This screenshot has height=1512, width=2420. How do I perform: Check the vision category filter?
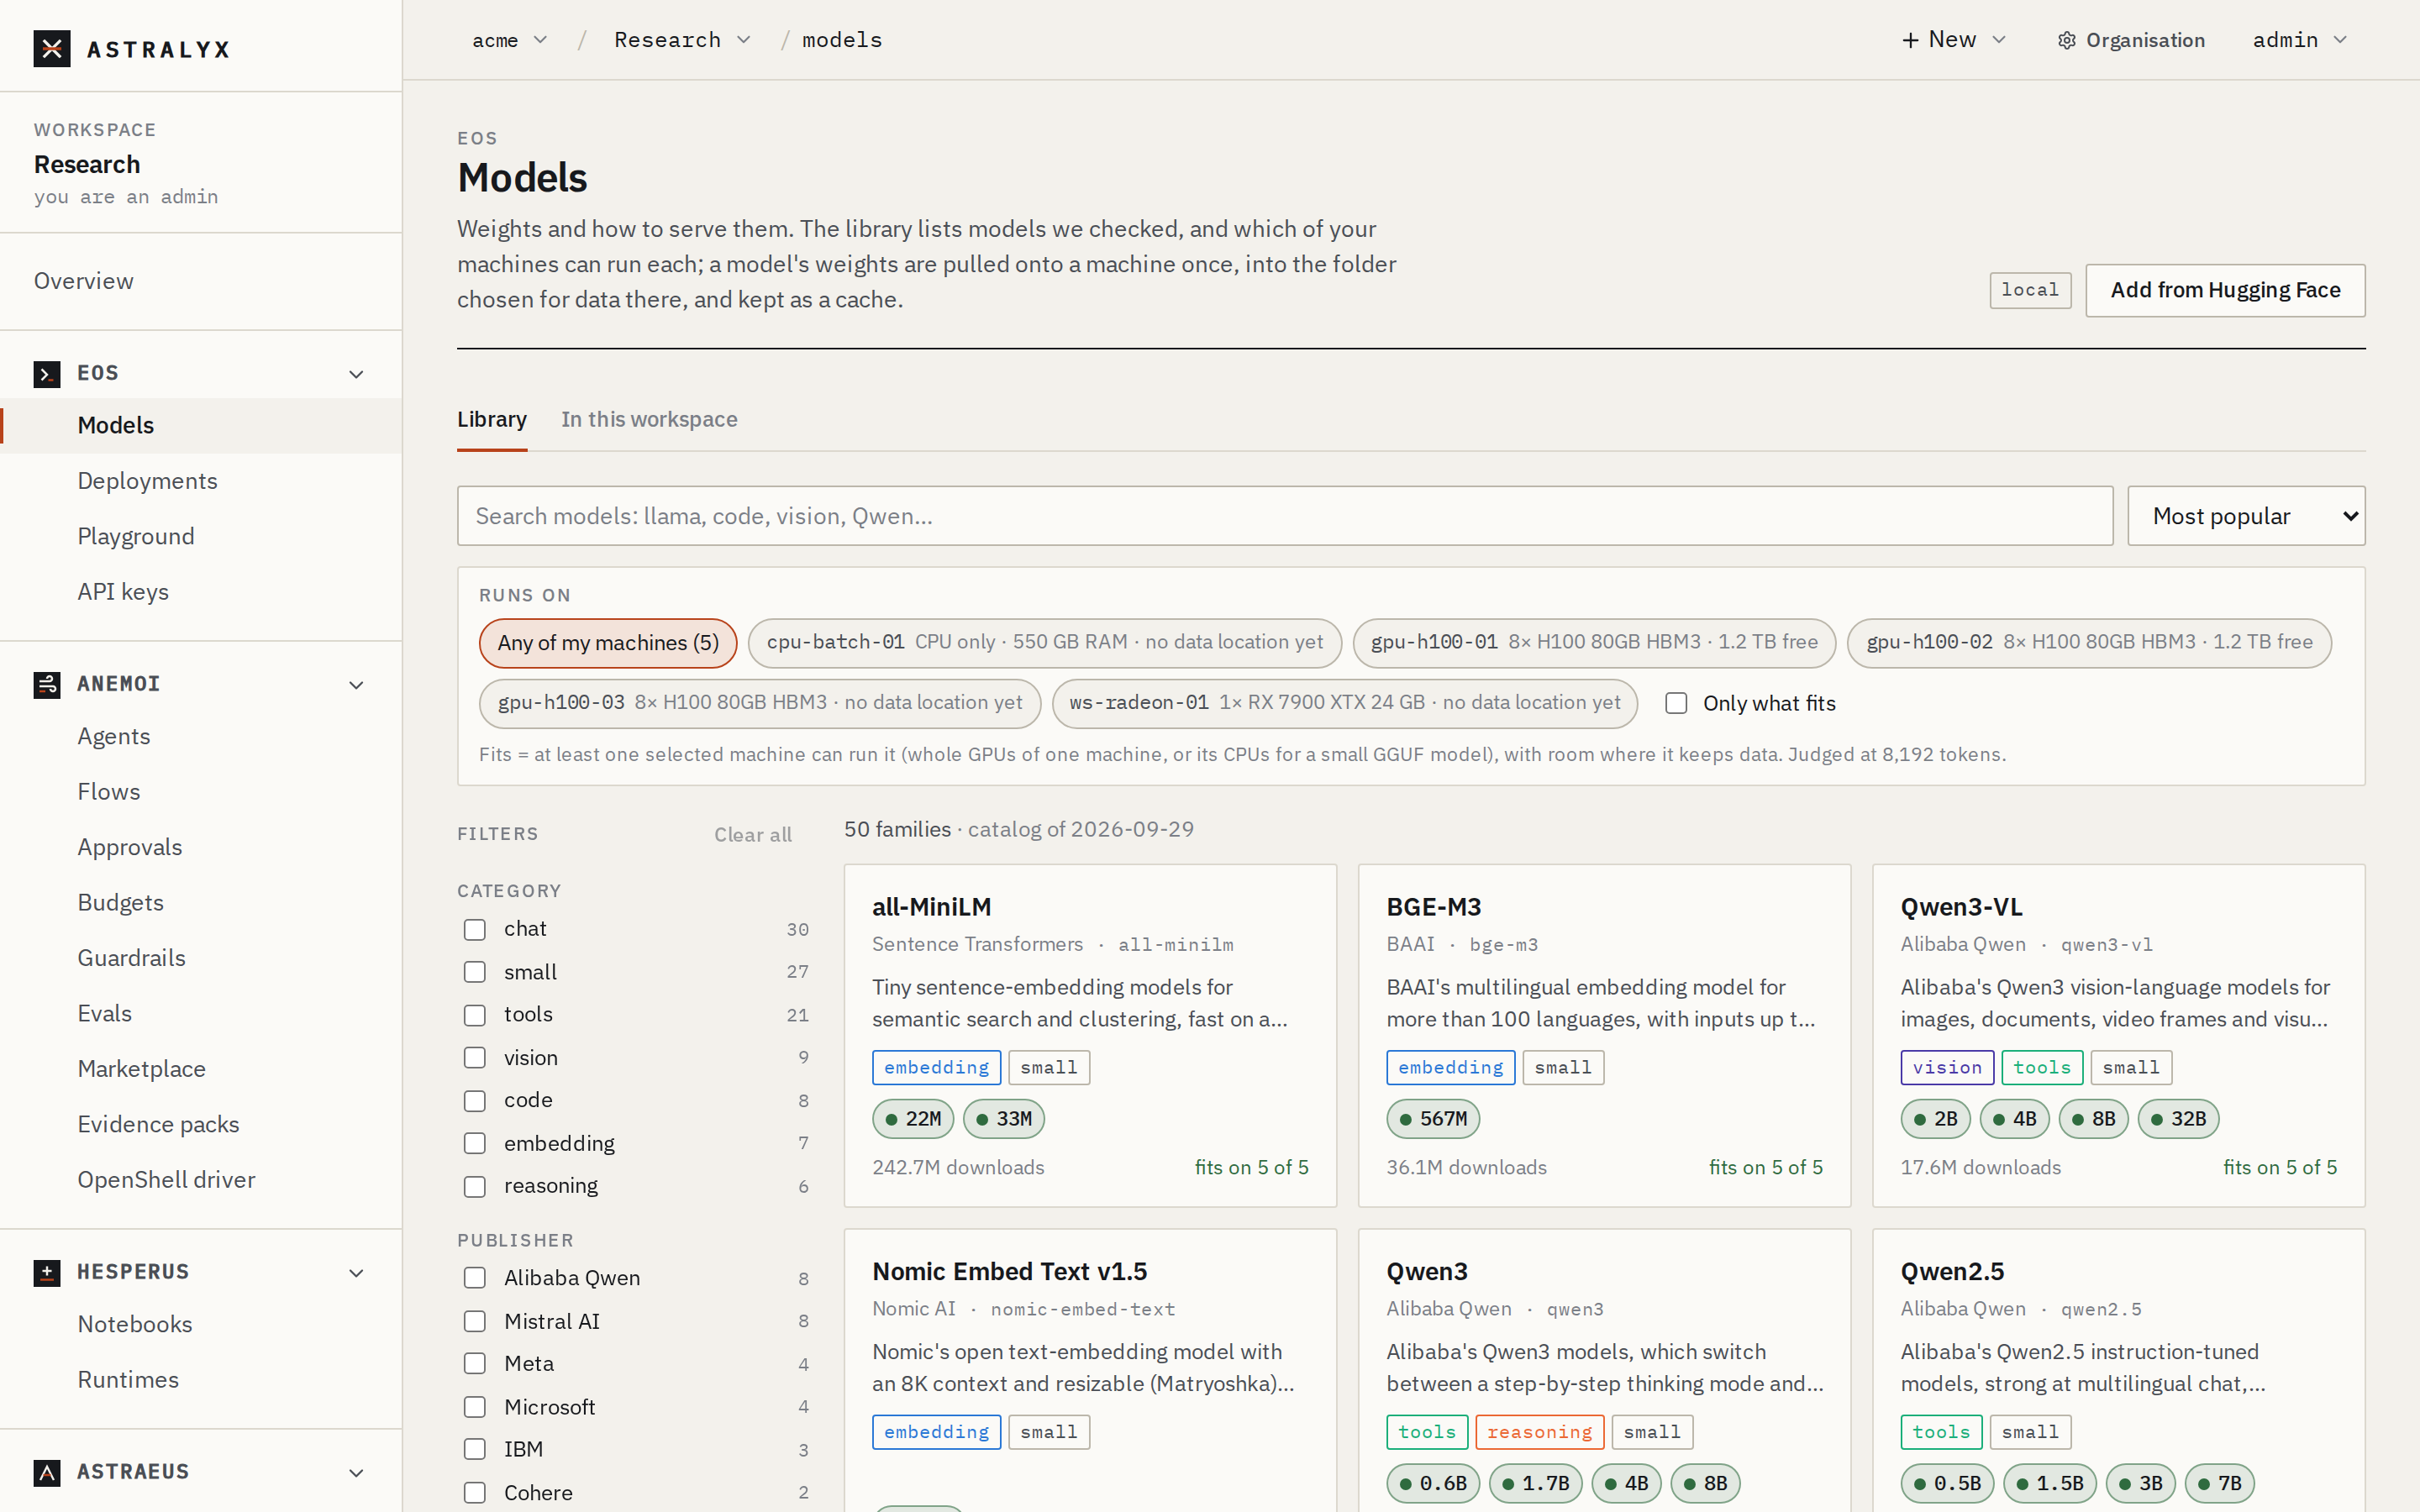point(475,1058)
